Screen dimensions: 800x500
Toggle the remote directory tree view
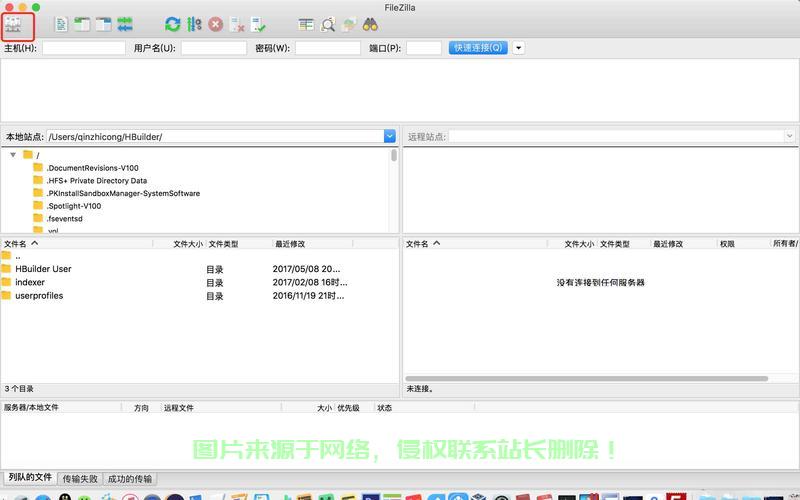(x=104, y=24)
